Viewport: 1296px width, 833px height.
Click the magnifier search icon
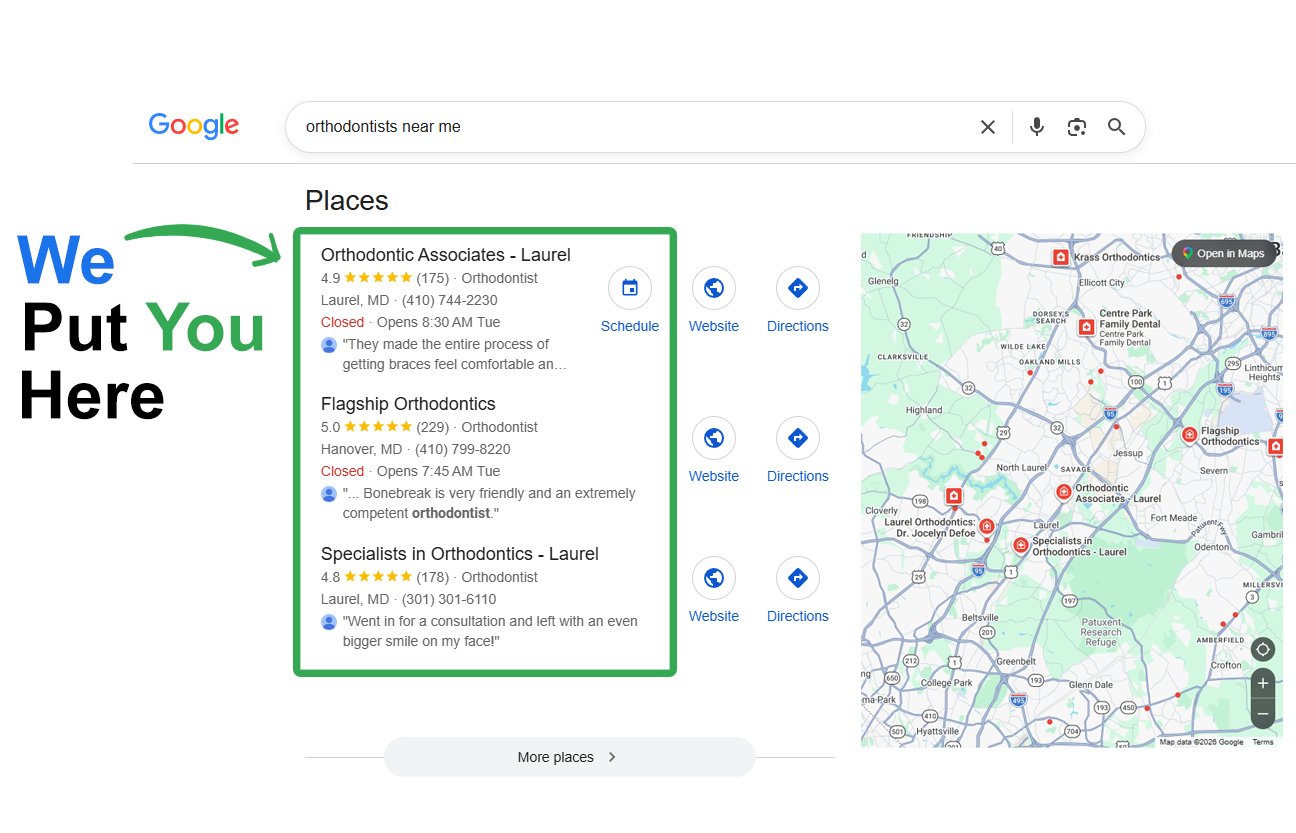click(x=1117, y=127)
